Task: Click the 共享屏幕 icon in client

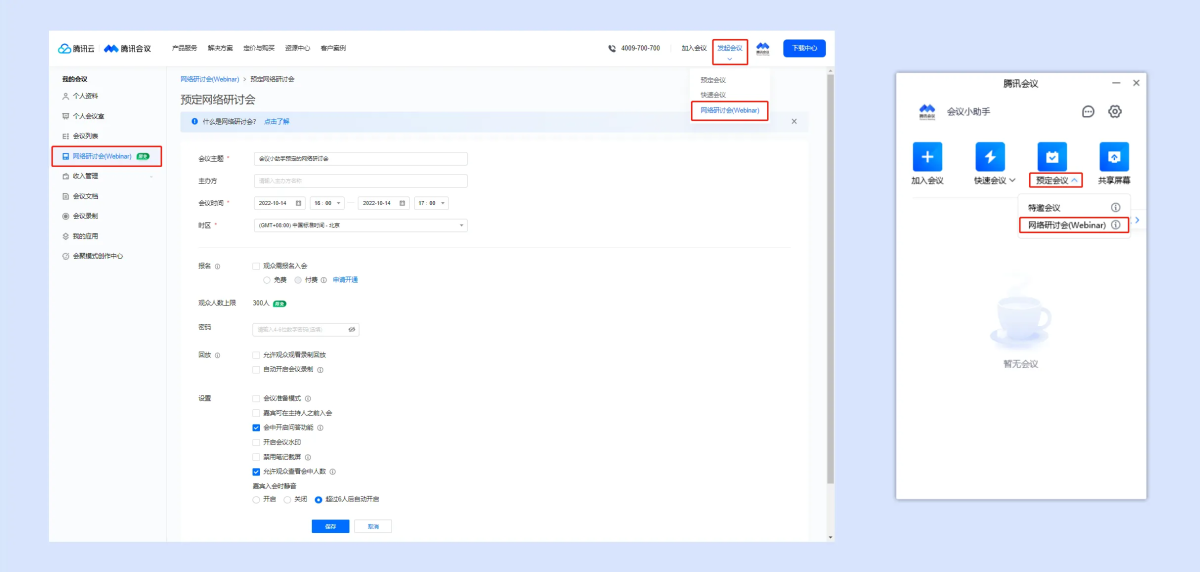Action: 1114,157
